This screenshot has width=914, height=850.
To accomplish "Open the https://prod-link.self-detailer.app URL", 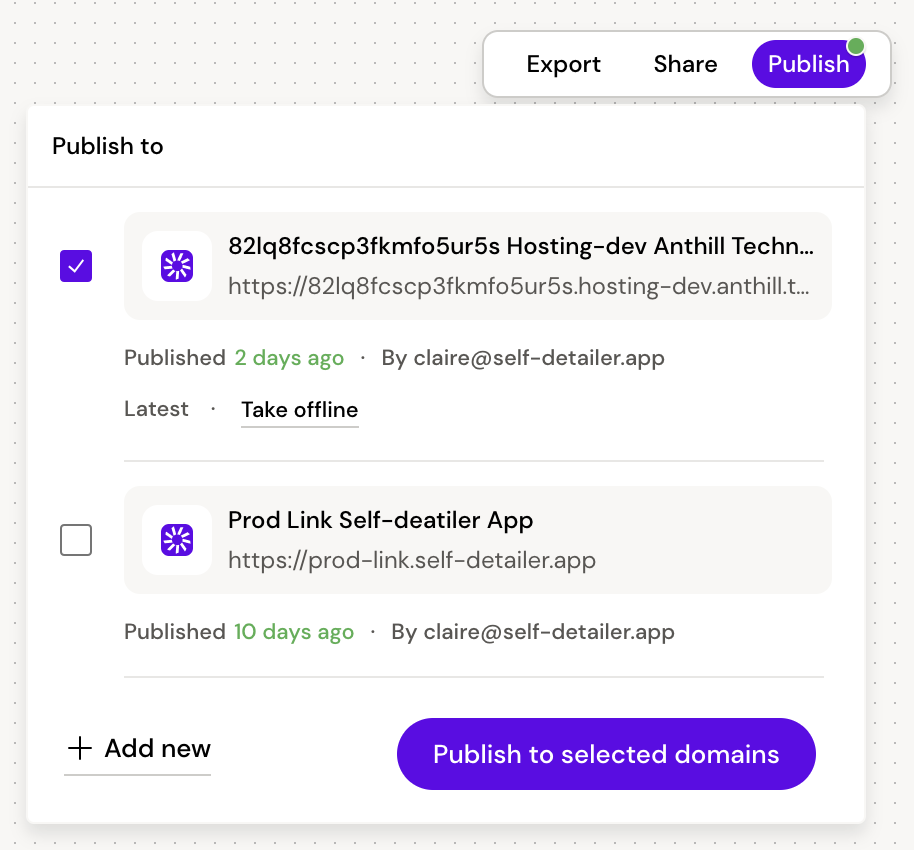I will 412,560.
